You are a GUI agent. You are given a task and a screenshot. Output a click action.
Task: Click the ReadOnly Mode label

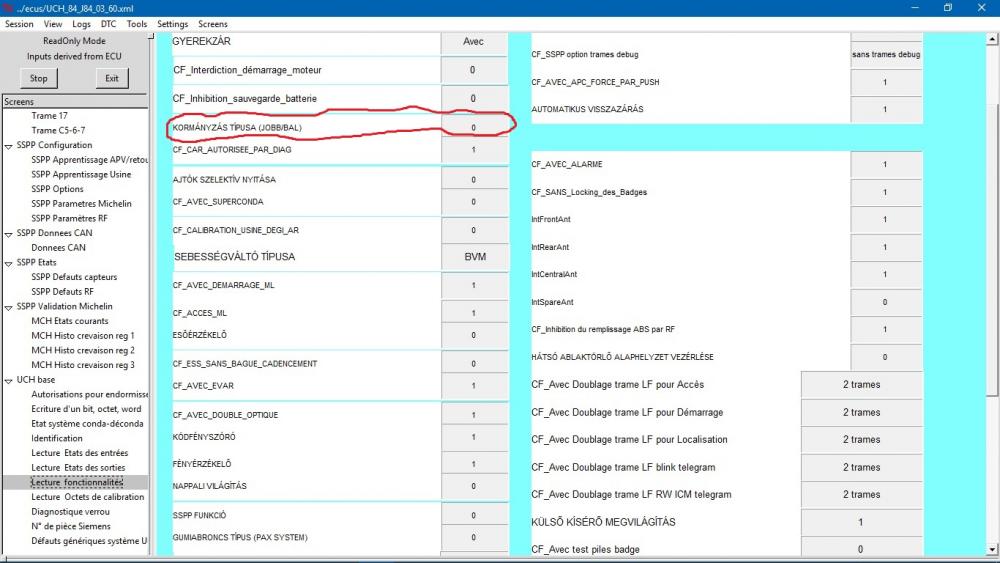(75, 41)
